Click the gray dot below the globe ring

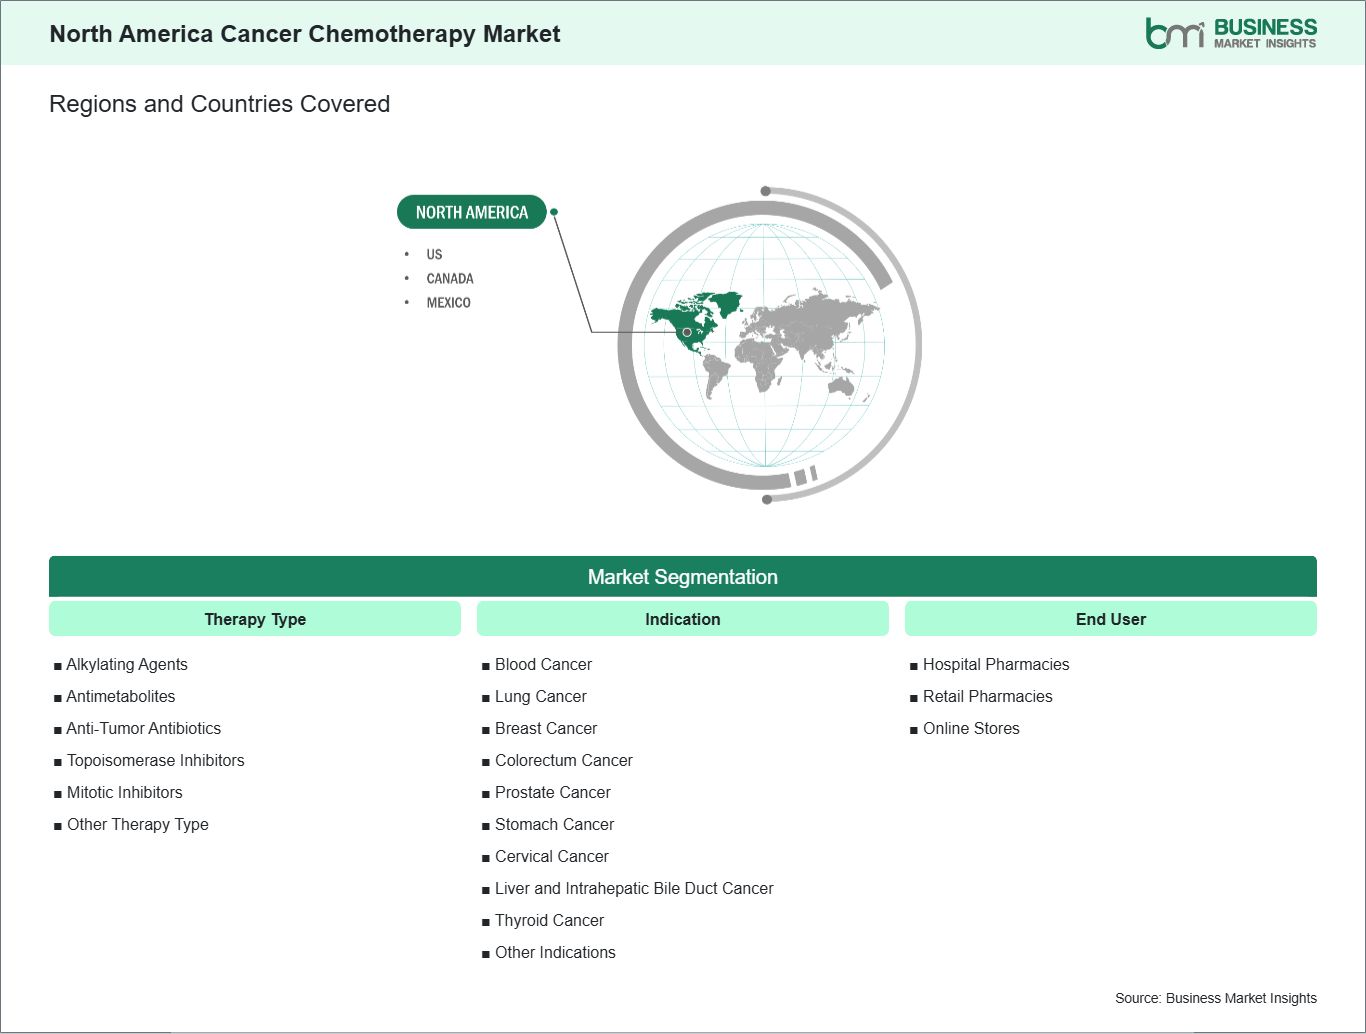click(767, 499)
